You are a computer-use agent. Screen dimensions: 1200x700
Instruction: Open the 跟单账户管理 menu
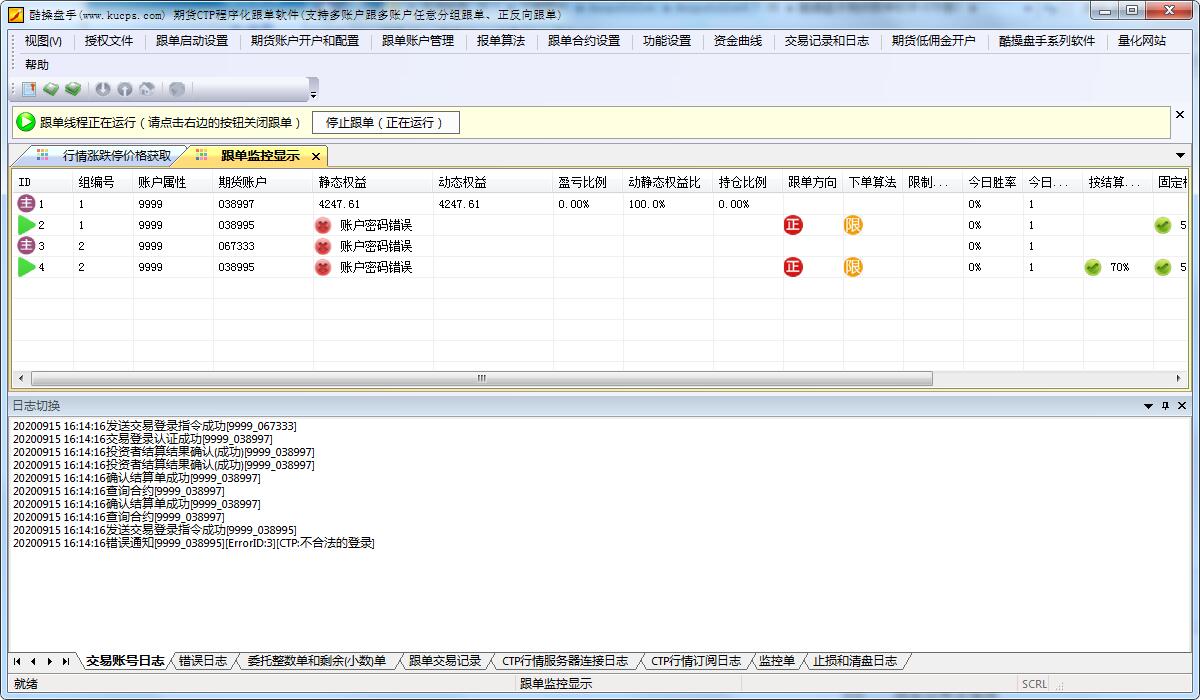coord(417,41)
